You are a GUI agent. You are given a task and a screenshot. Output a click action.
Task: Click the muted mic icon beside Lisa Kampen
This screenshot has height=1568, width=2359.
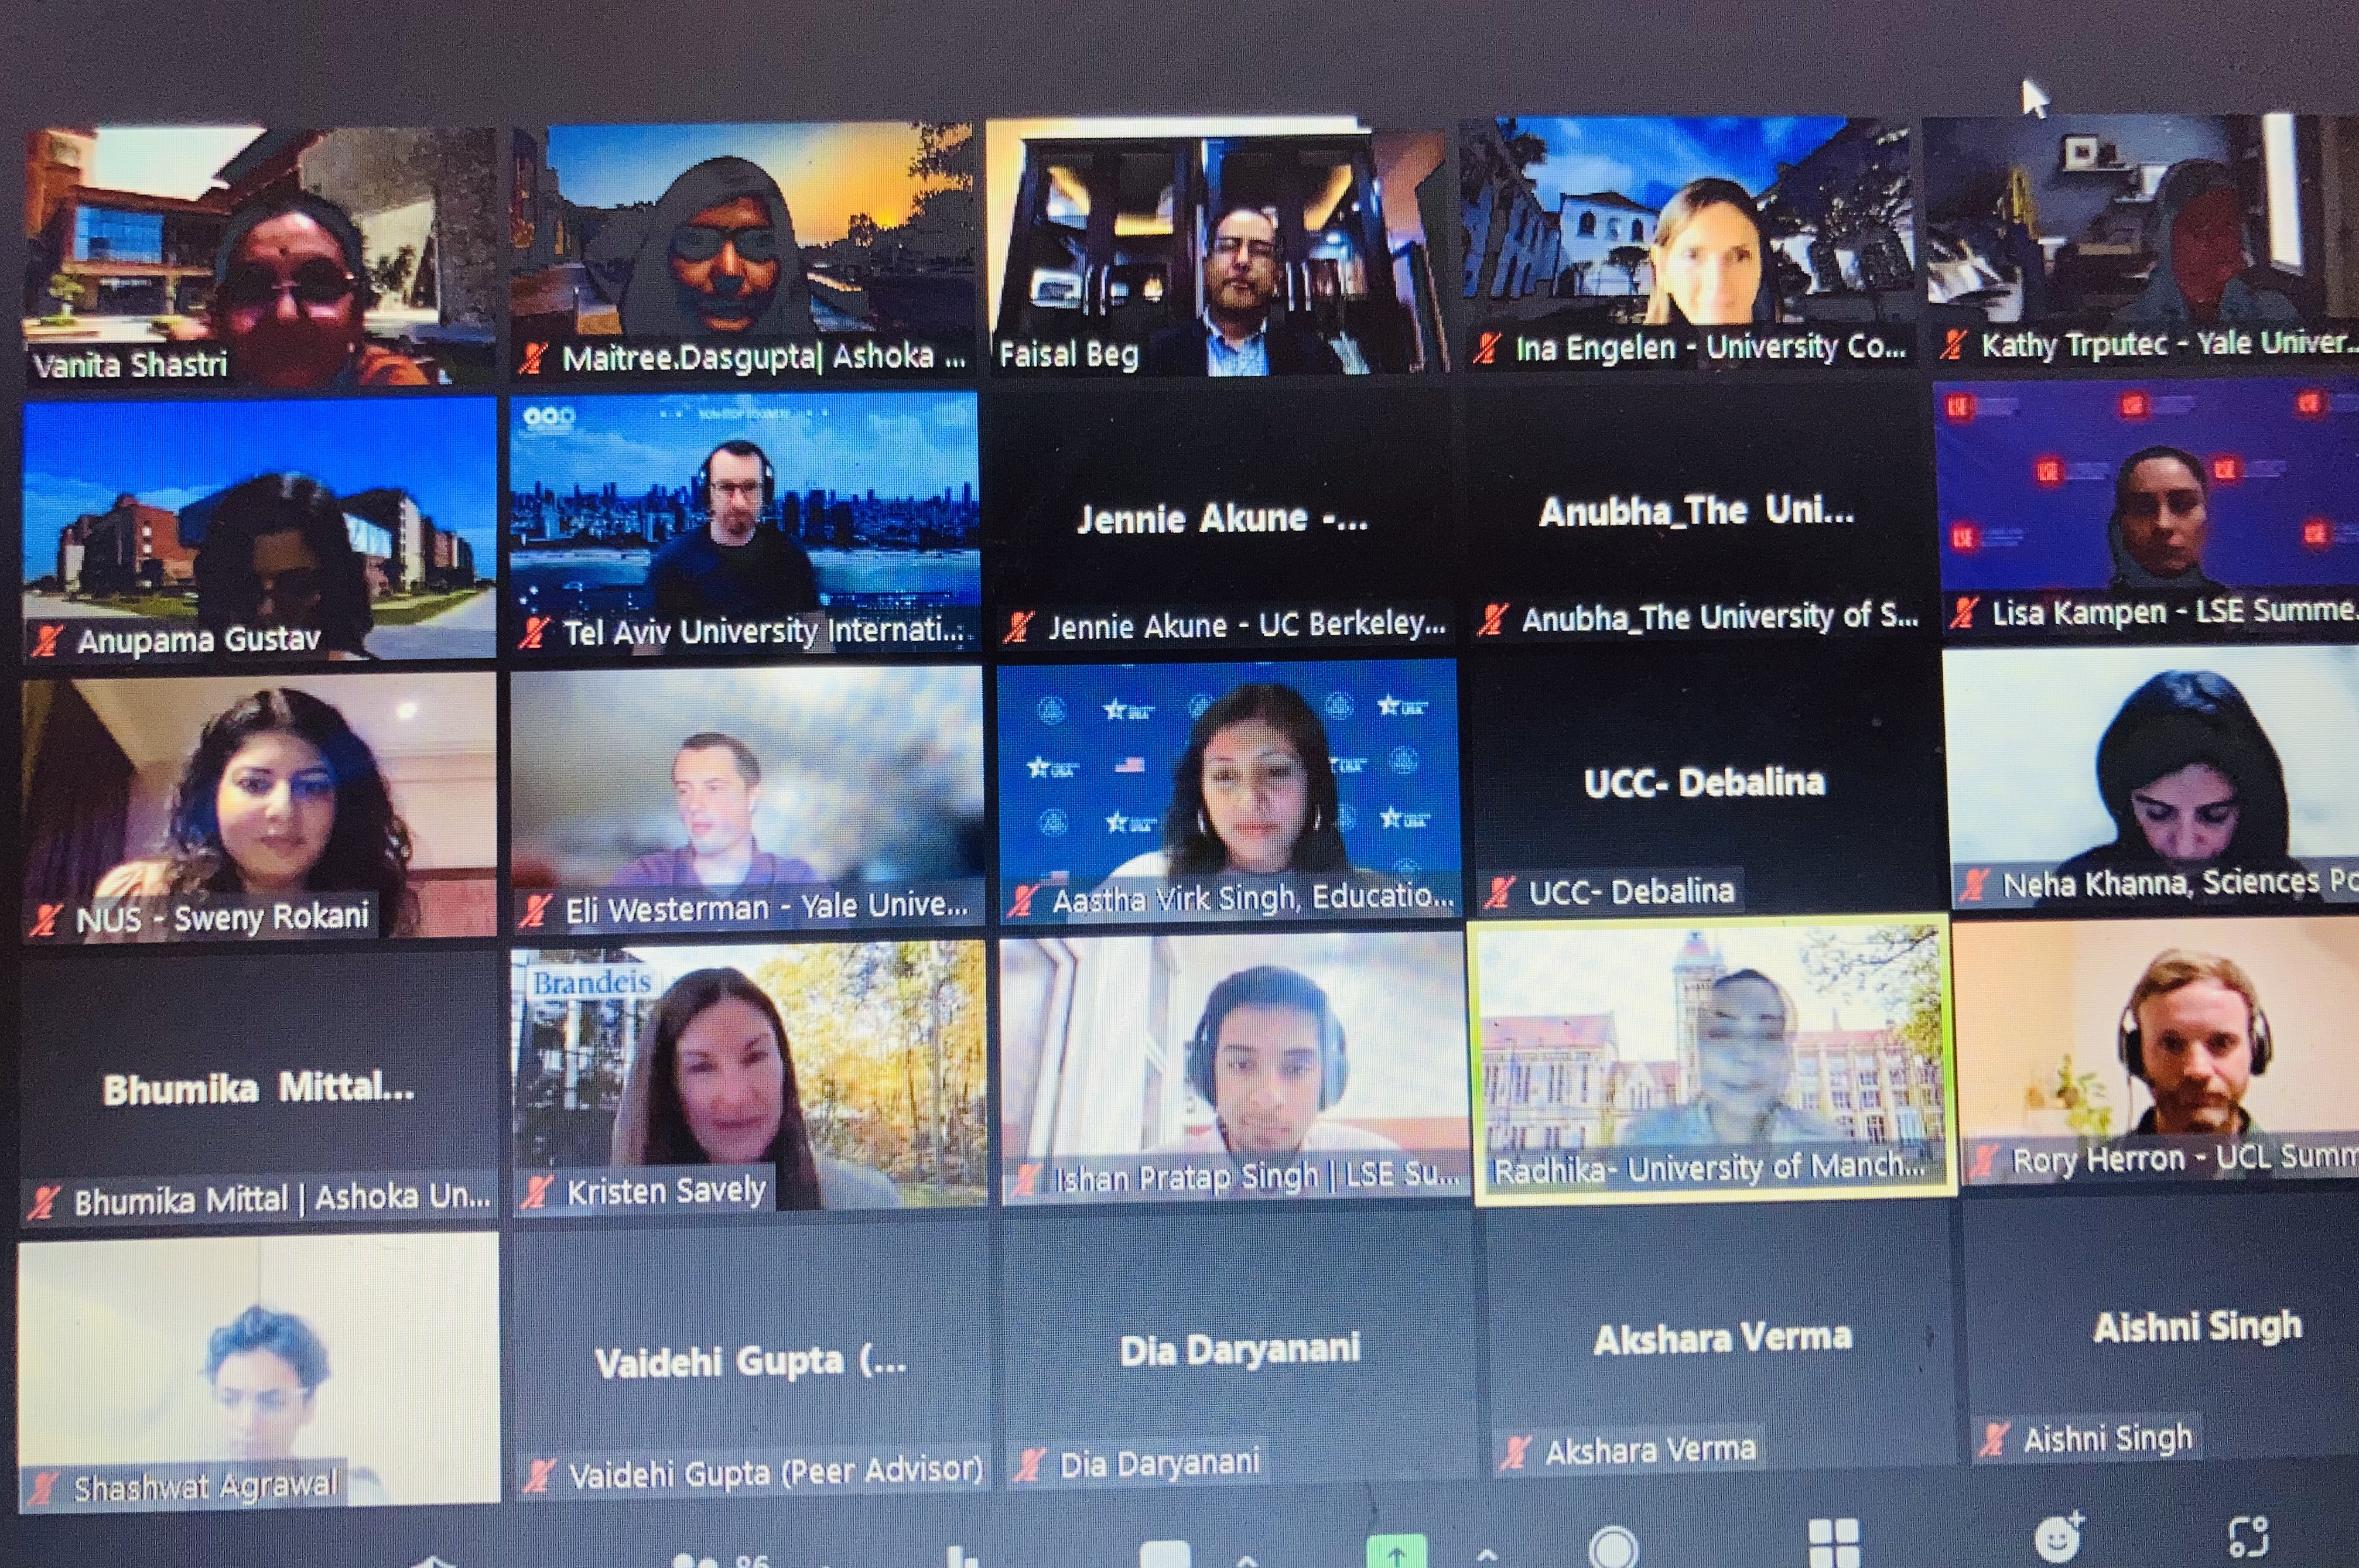(1964, 612)
